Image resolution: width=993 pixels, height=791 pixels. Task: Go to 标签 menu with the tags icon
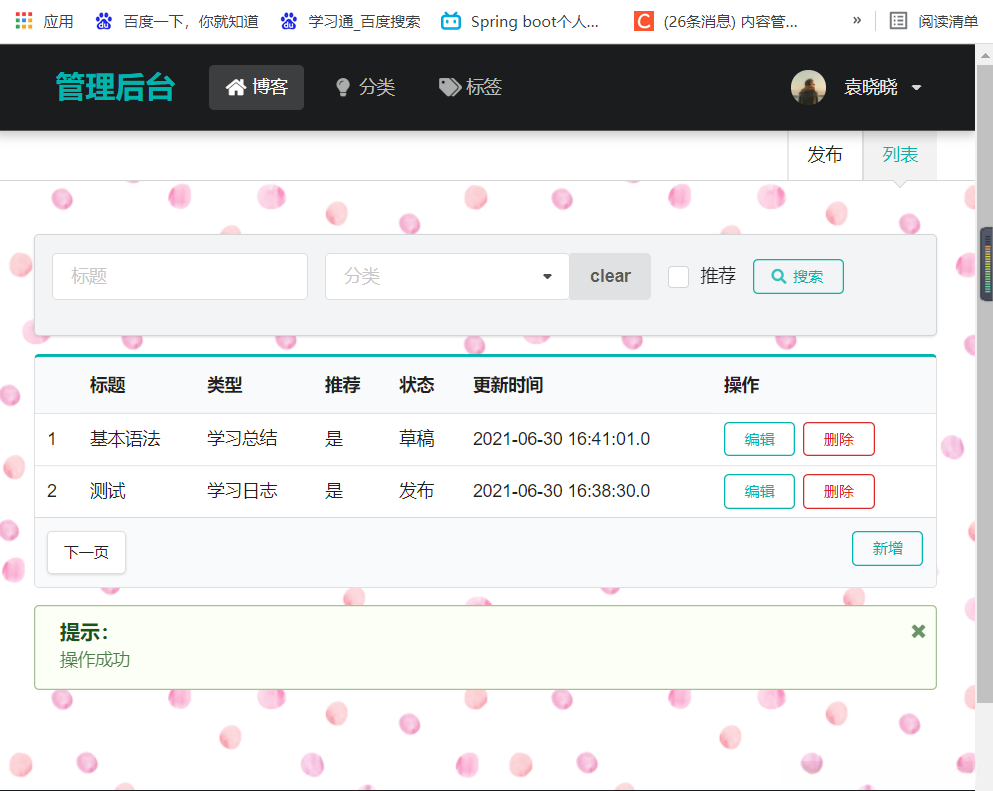coord(470,87)
